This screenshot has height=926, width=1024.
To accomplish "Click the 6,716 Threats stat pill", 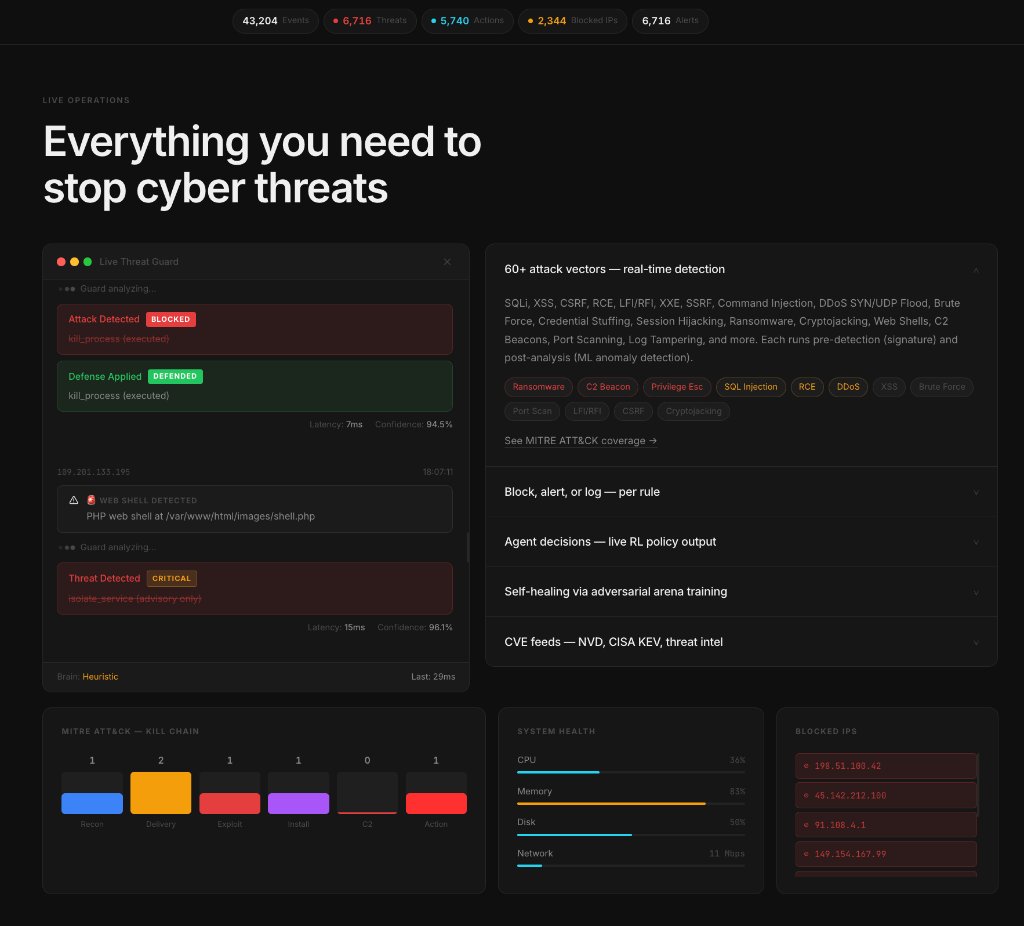I will pos(370,21).
